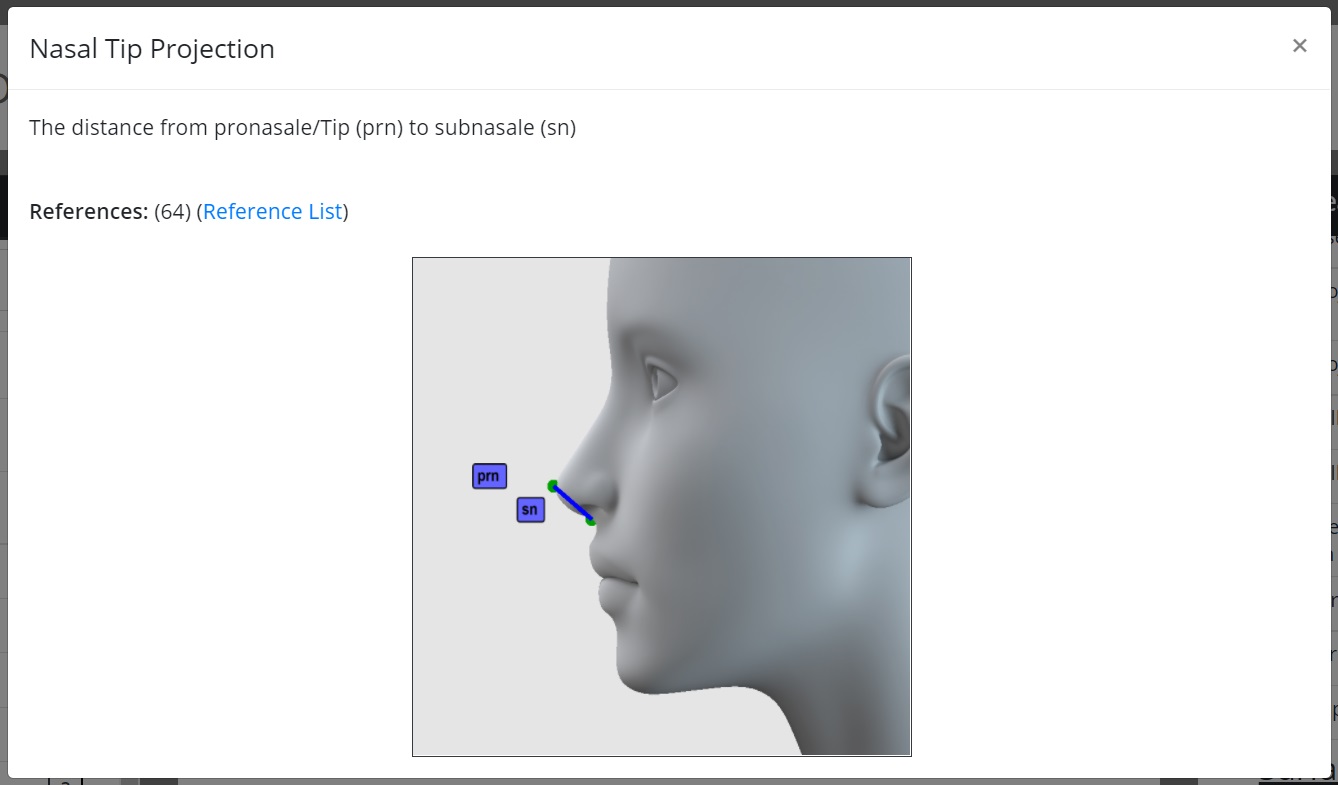The width and height of the screenshot is (1338, 785).
Task: Click the bold 'References:' label
Action: point(89,212)
